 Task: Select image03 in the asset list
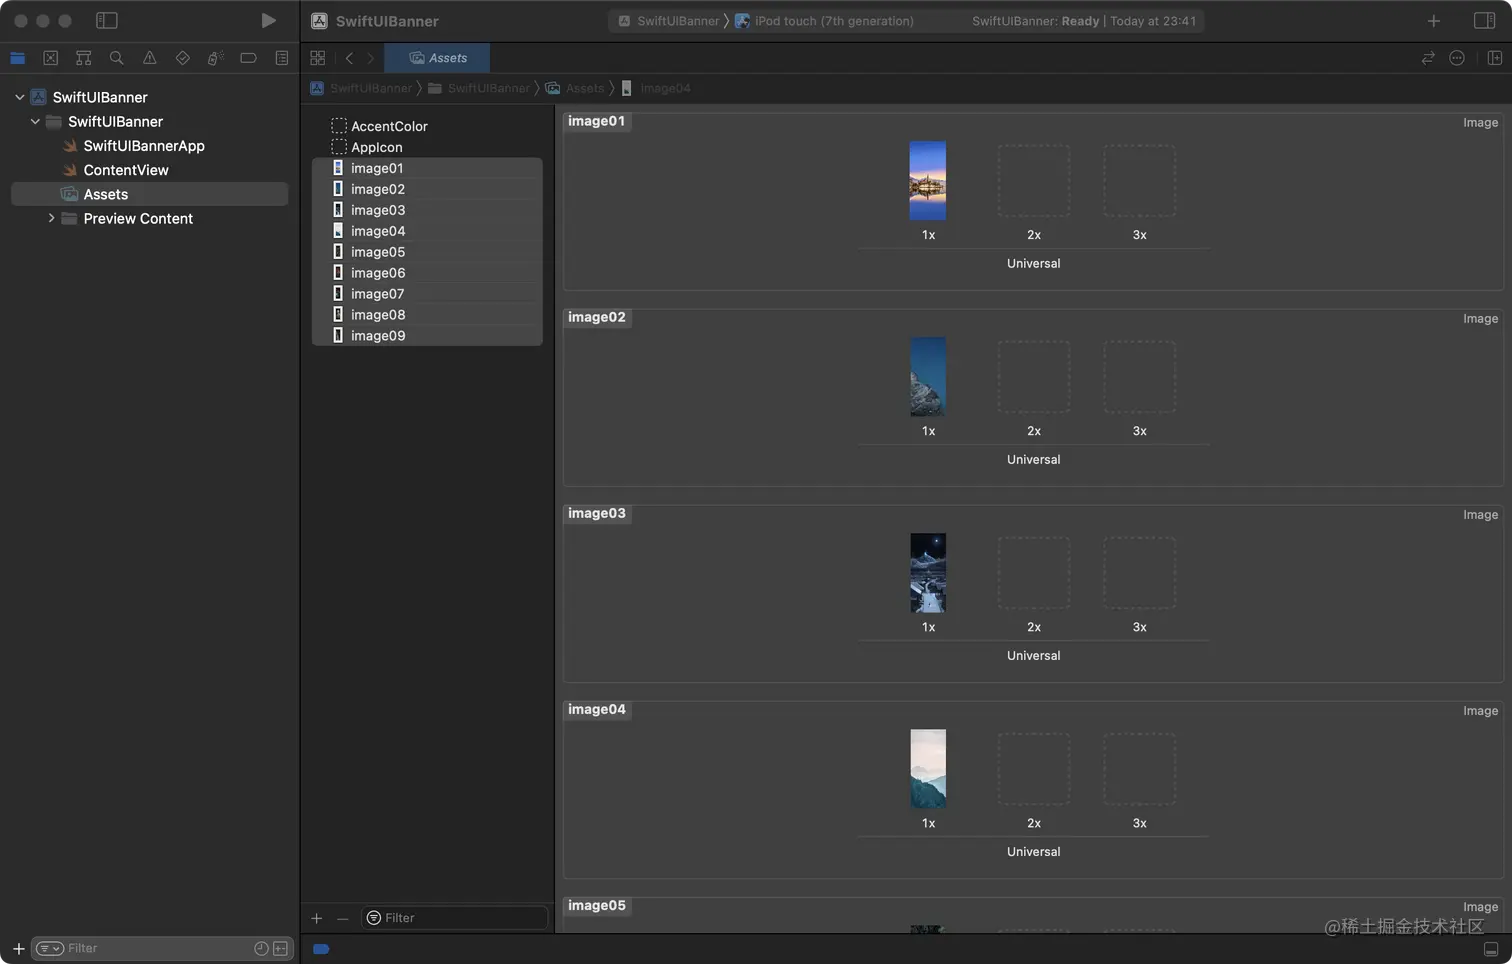coord(428,210)
